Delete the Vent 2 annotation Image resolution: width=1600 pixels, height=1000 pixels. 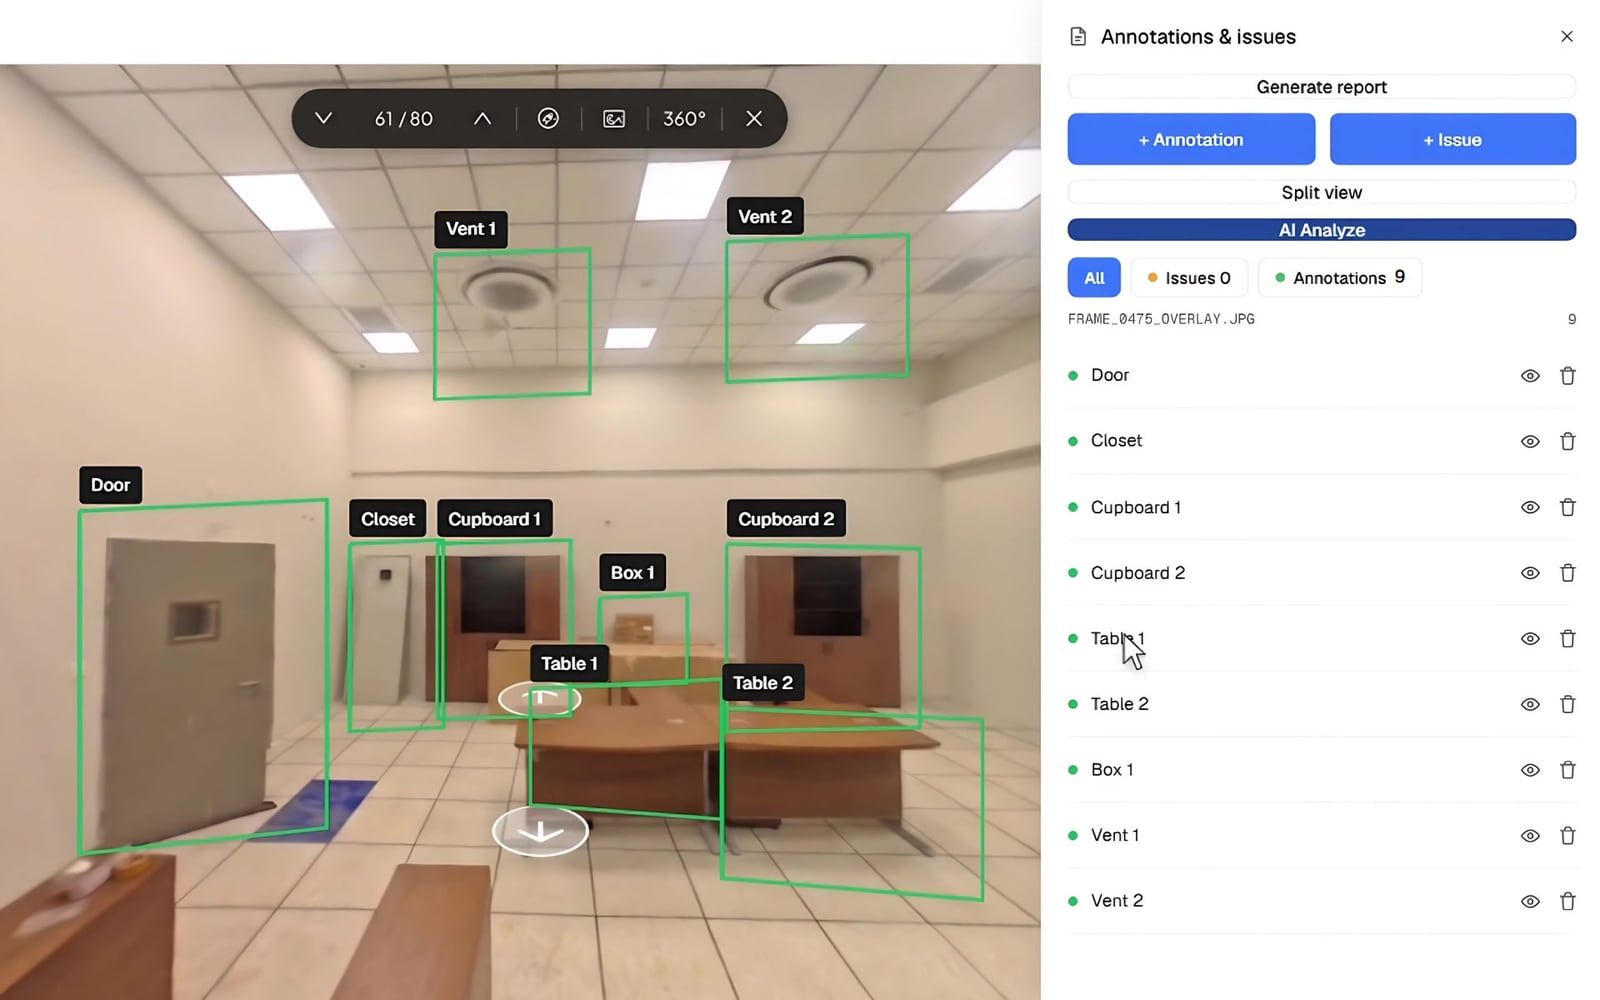(x=1567, y=901)
